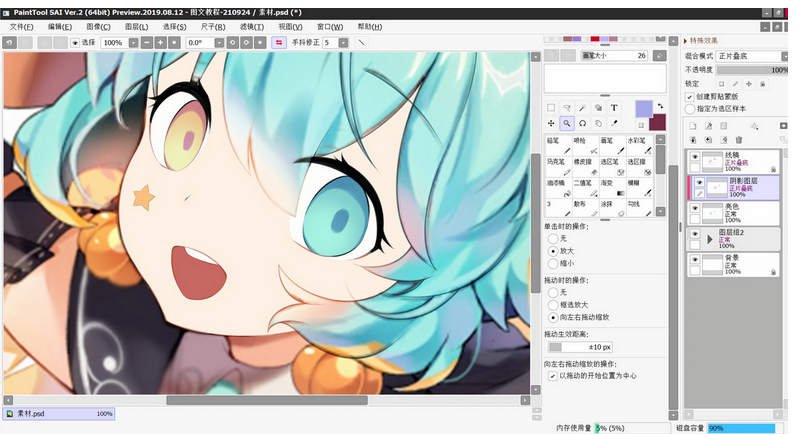Viewport: 801px width, 434px height.
Task: Click the red swatch in palette strip
Action: tap(595, 39)
